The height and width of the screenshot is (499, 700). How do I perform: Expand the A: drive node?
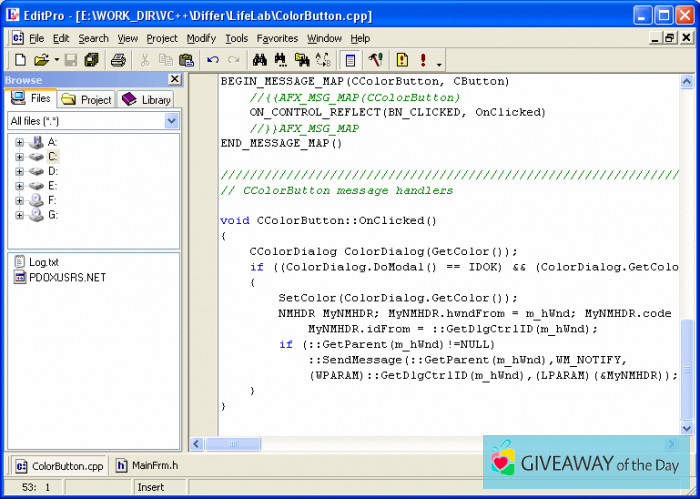click(x=19, y=142)
